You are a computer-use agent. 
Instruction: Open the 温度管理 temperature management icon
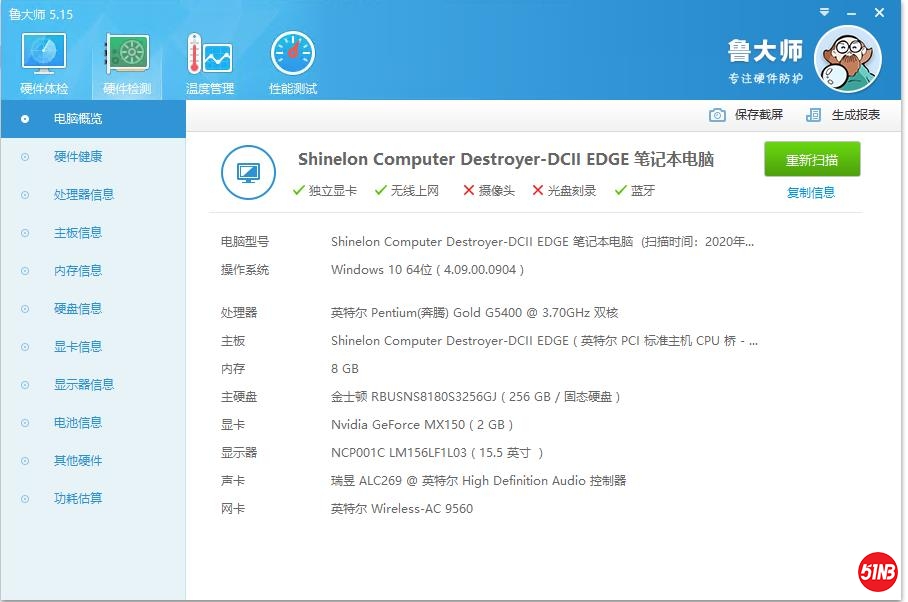[x=209, y=56]
